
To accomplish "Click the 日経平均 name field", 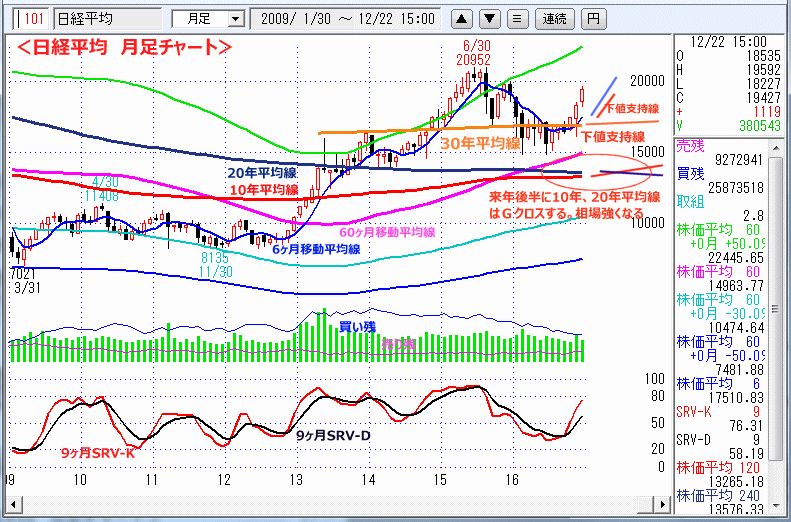I will [x=108, y=19].
